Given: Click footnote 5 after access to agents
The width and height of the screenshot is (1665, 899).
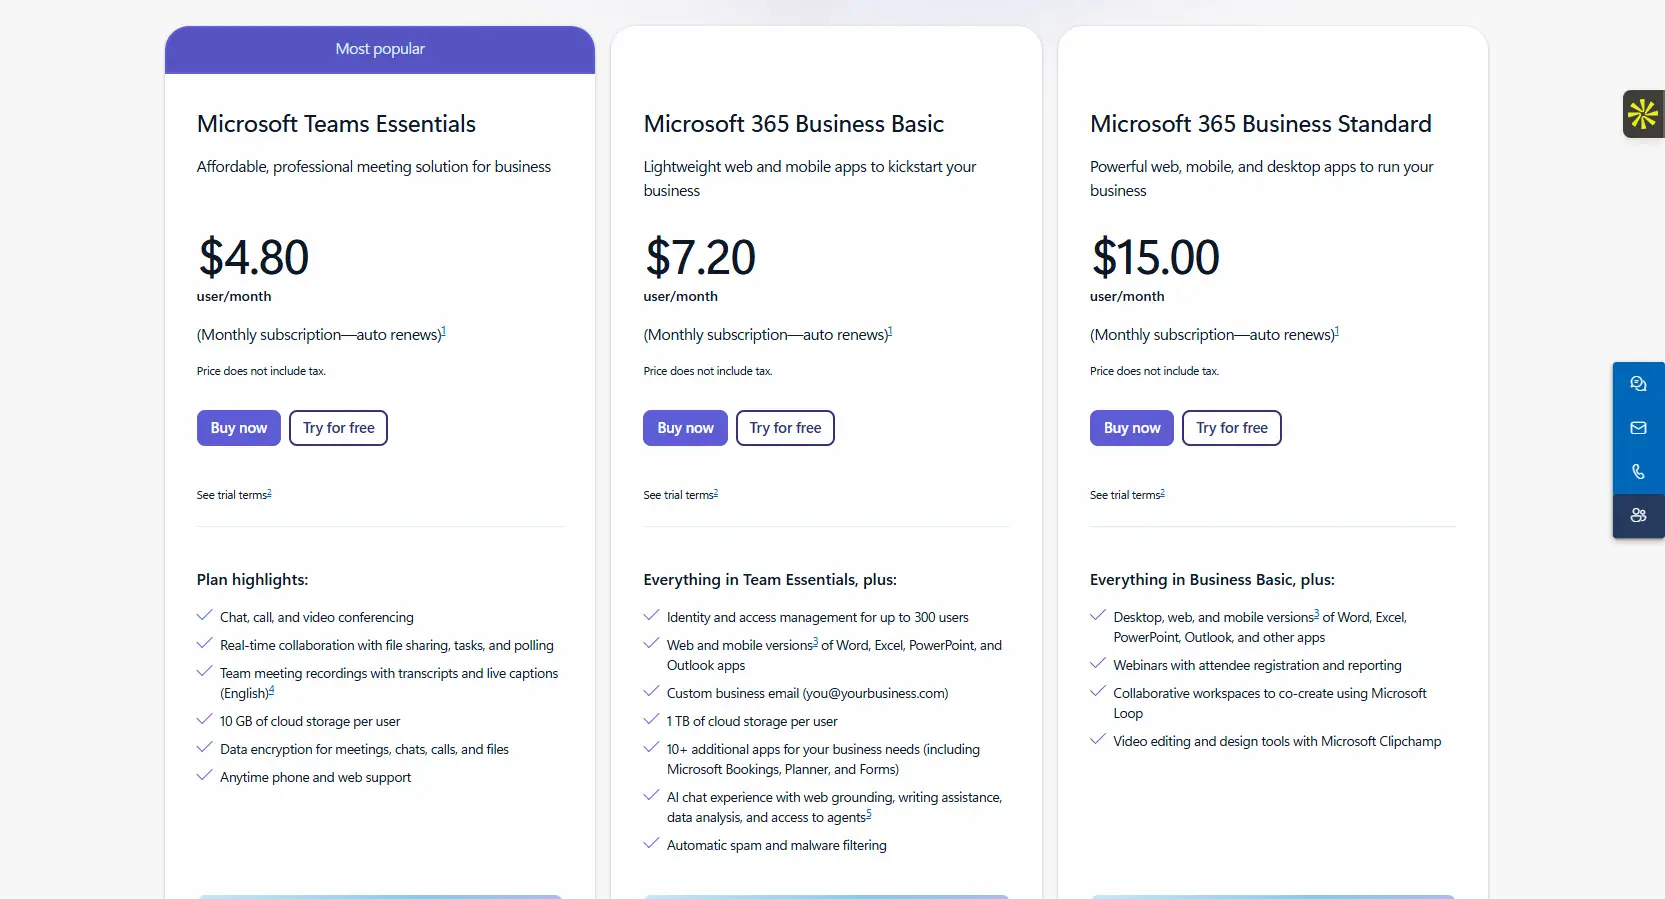Looking at the screenshot, I should tap(869, 814).
